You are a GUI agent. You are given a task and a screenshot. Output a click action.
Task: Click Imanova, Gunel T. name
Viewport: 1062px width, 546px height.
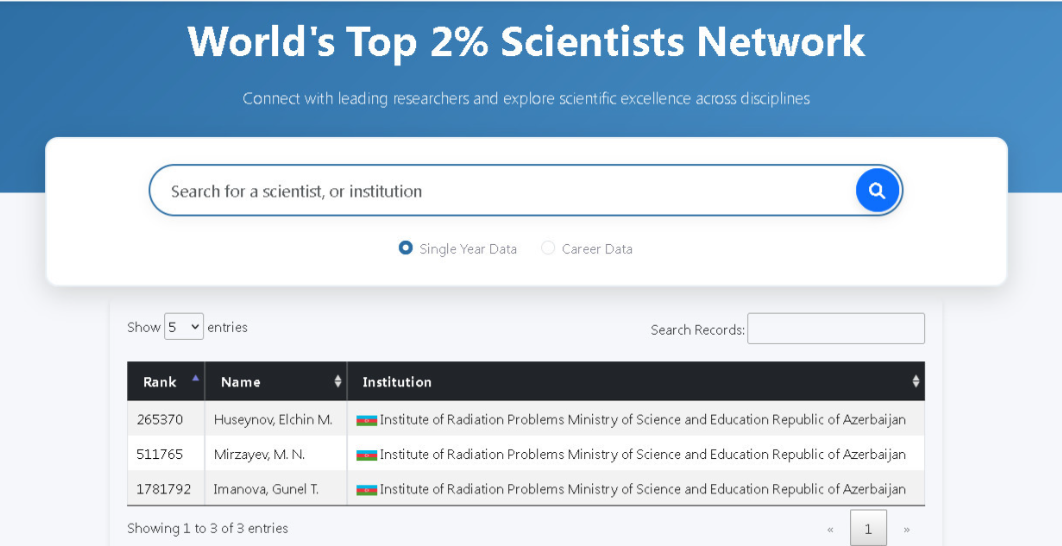point(268,490)
